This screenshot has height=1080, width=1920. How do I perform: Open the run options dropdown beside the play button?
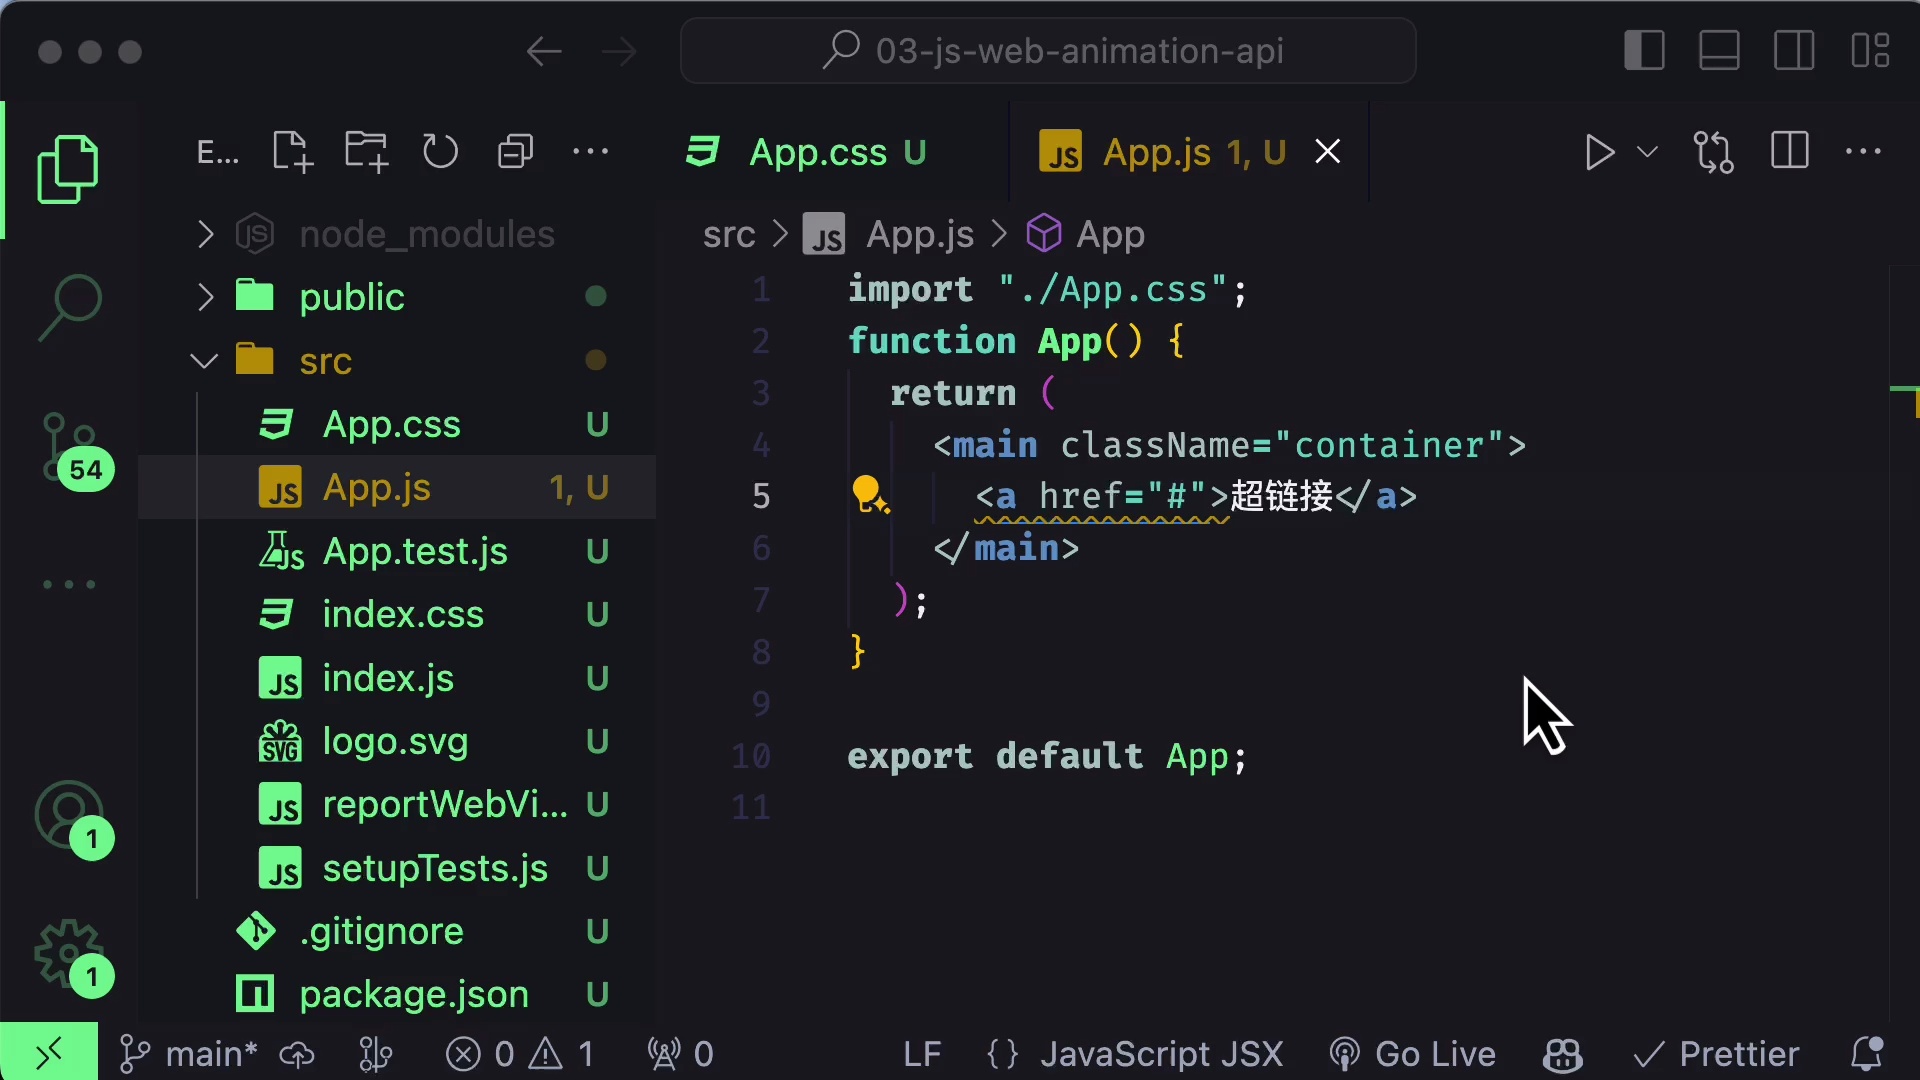tap(1648, 152)
